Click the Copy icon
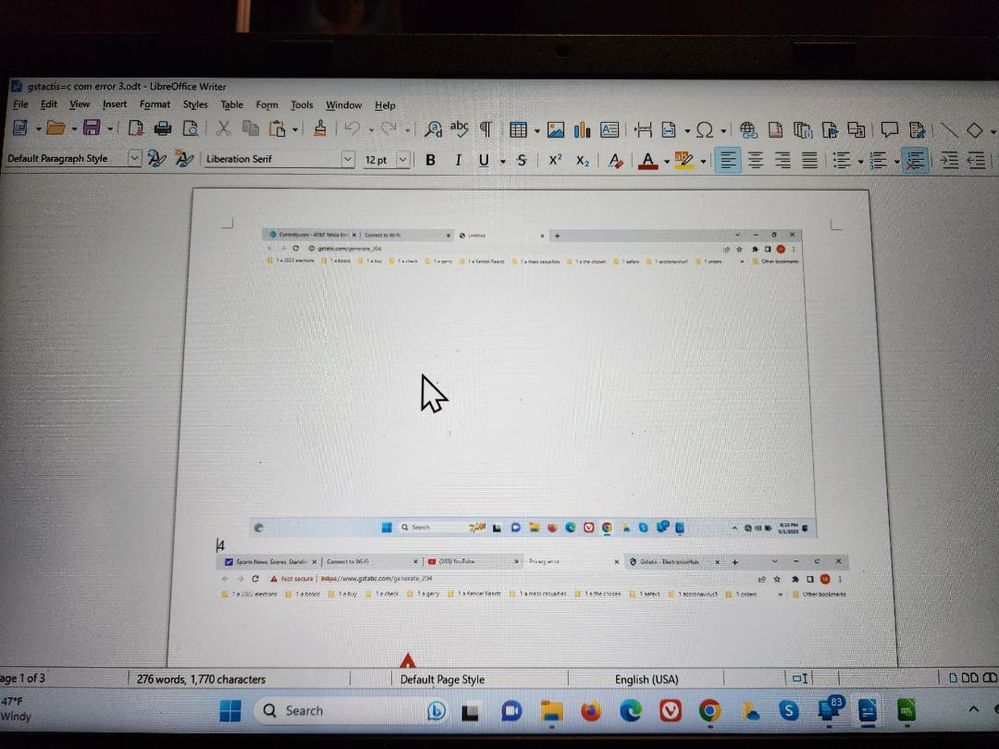The width and height of the screenshot is (999, 749). point(250,129)
